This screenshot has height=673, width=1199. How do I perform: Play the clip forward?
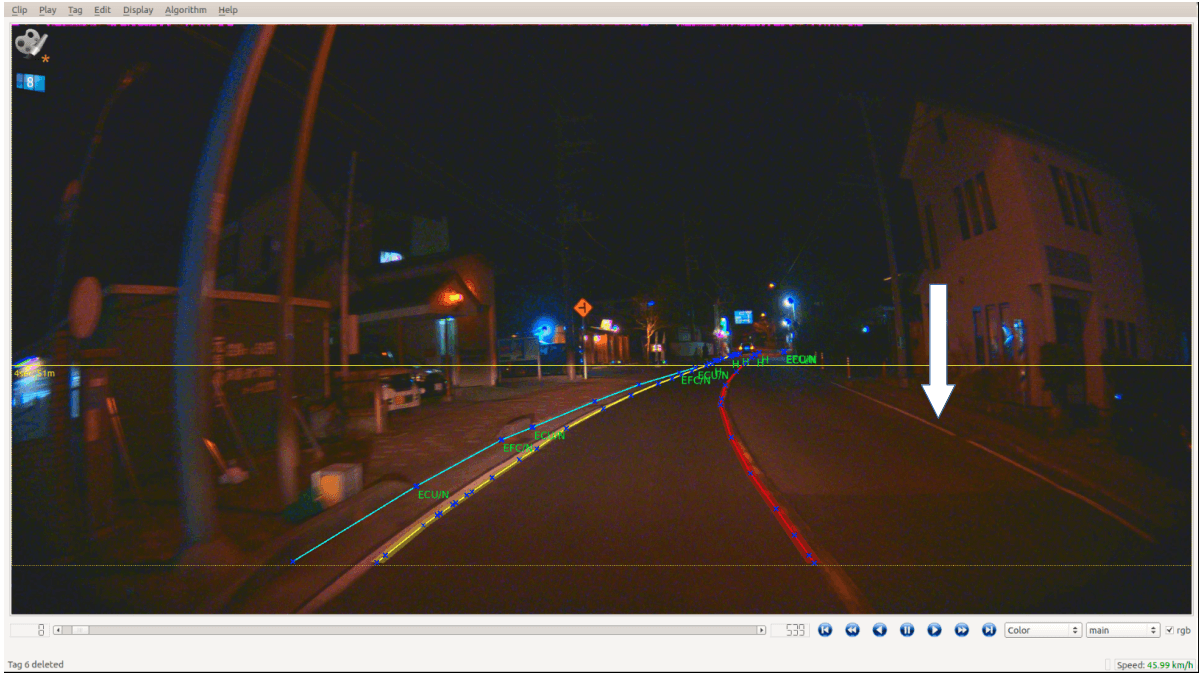pyautogui.click(x=934, y=629)
